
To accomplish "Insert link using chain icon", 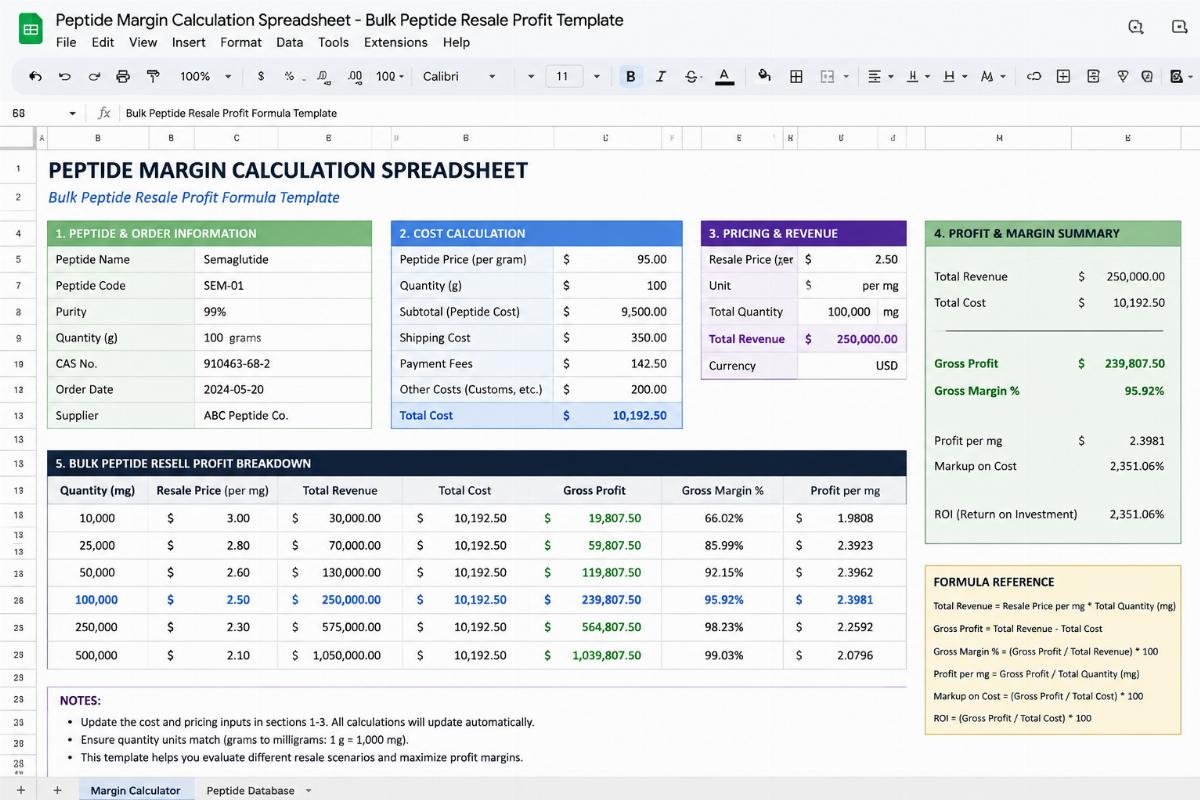I will (x=1034, y=76).
